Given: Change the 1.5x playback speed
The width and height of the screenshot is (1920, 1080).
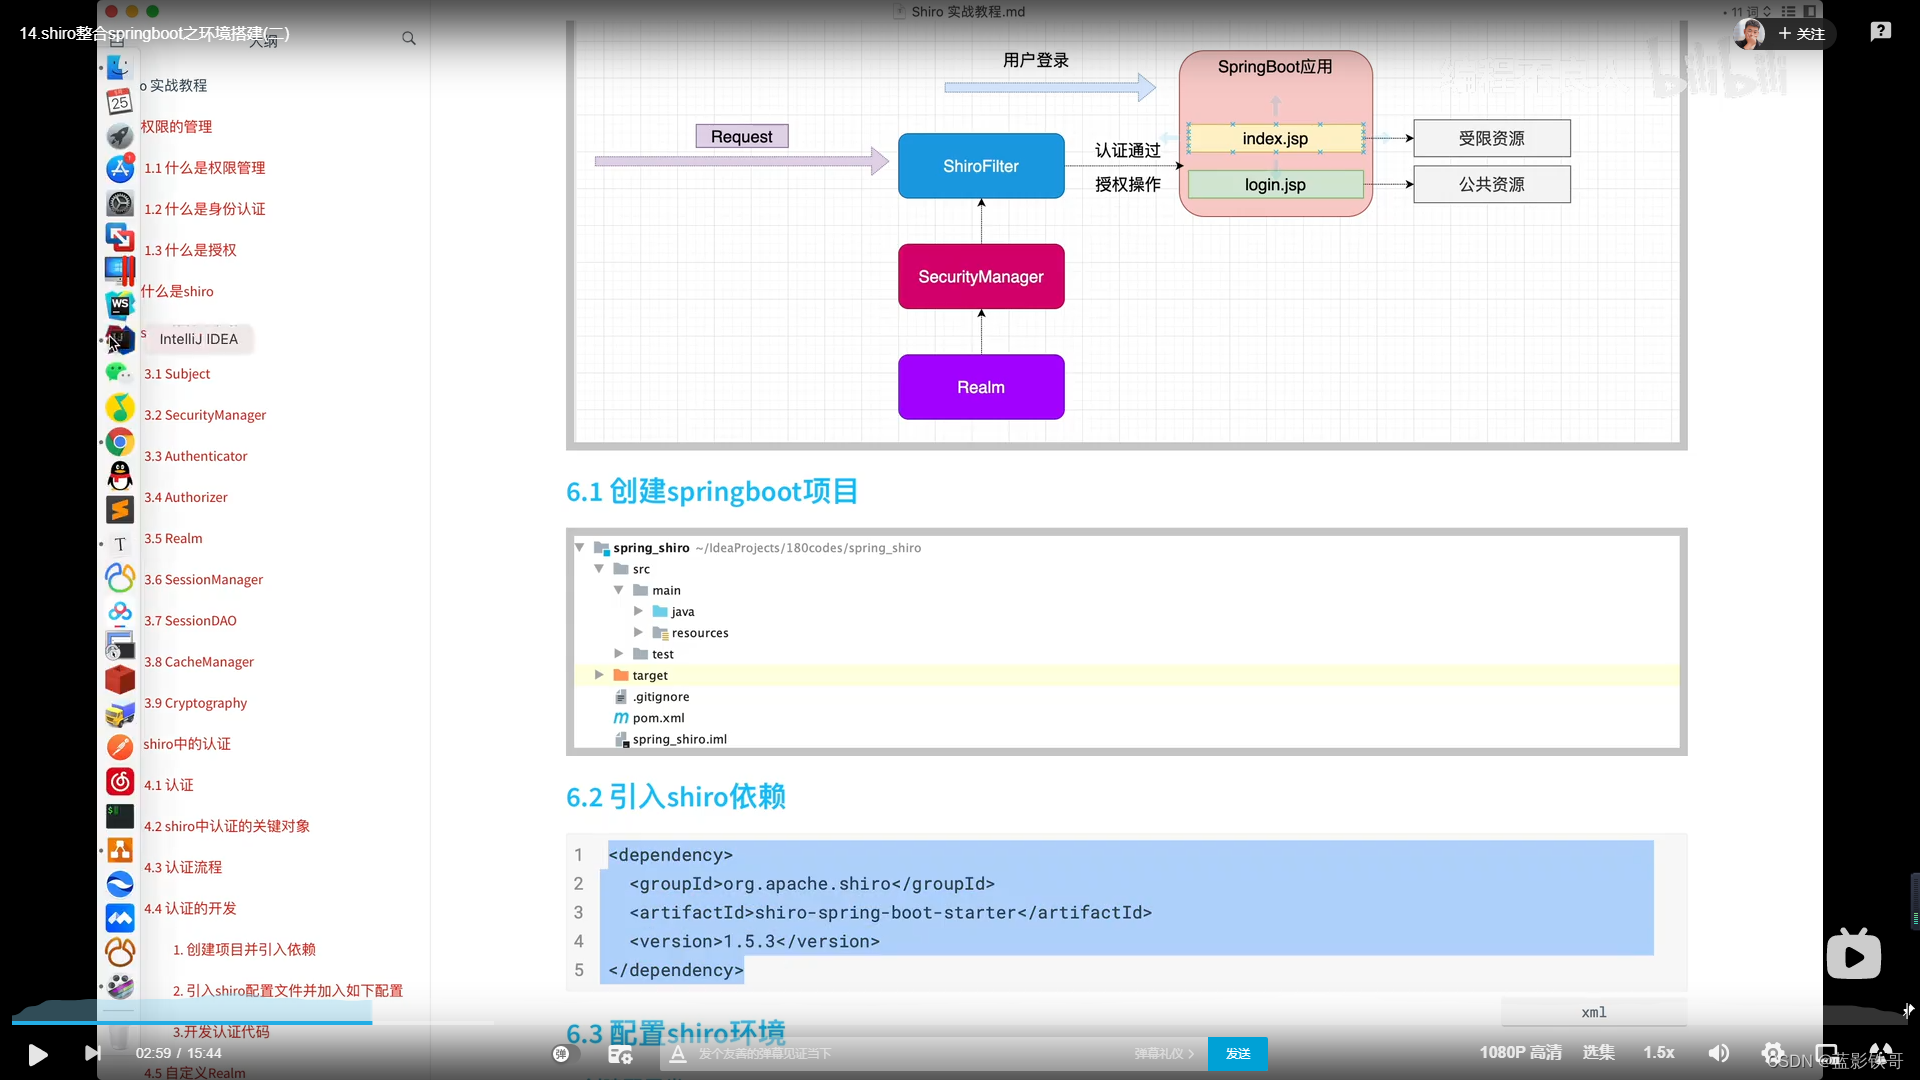Looking at the screenshot, I should point(1659,1053).
